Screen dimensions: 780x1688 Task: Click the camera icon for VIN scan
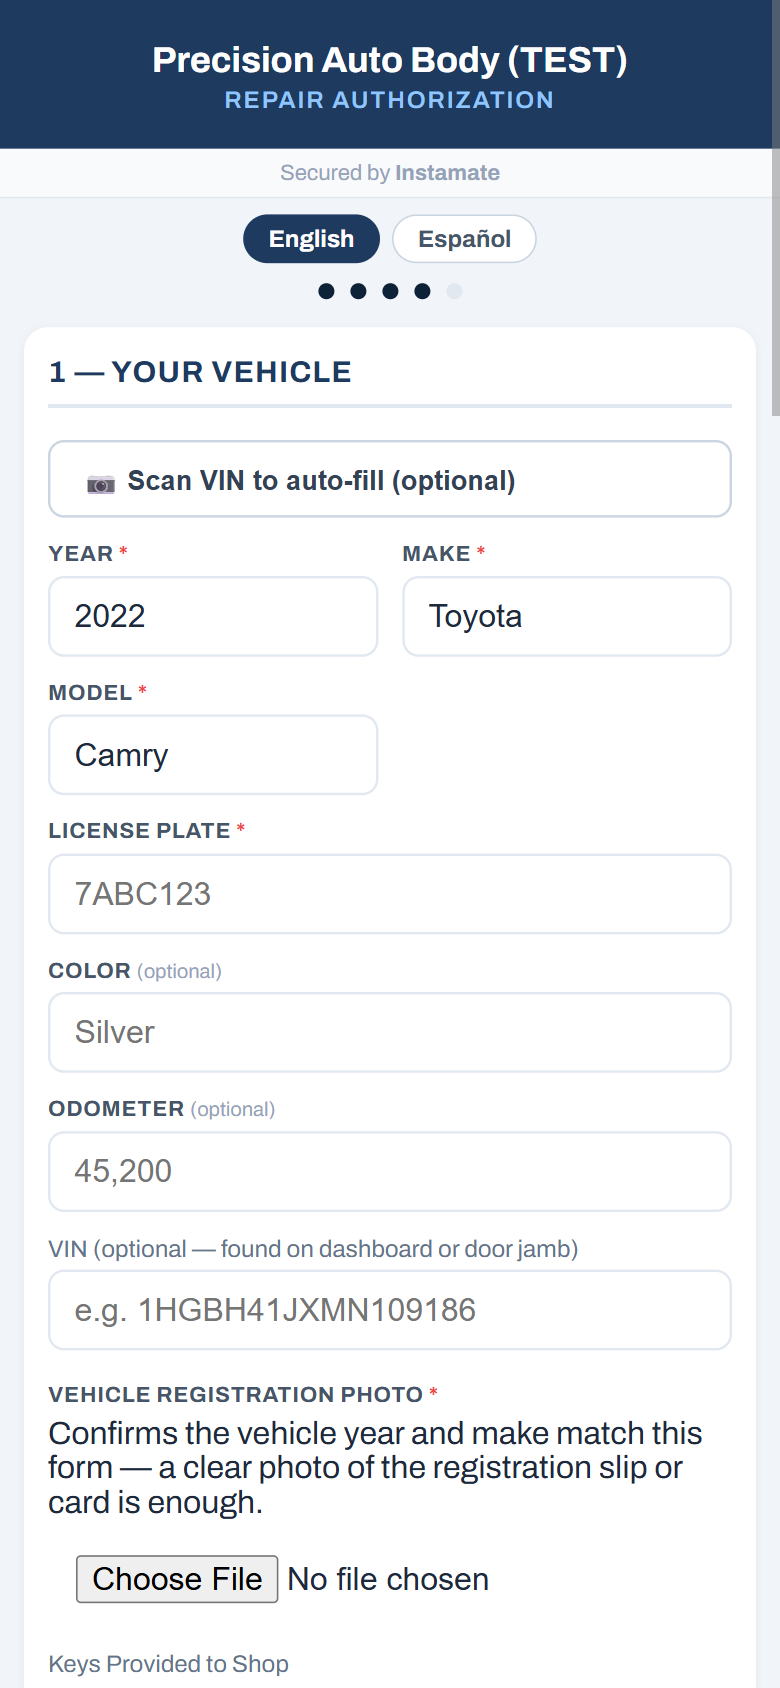tap(101, 483)
